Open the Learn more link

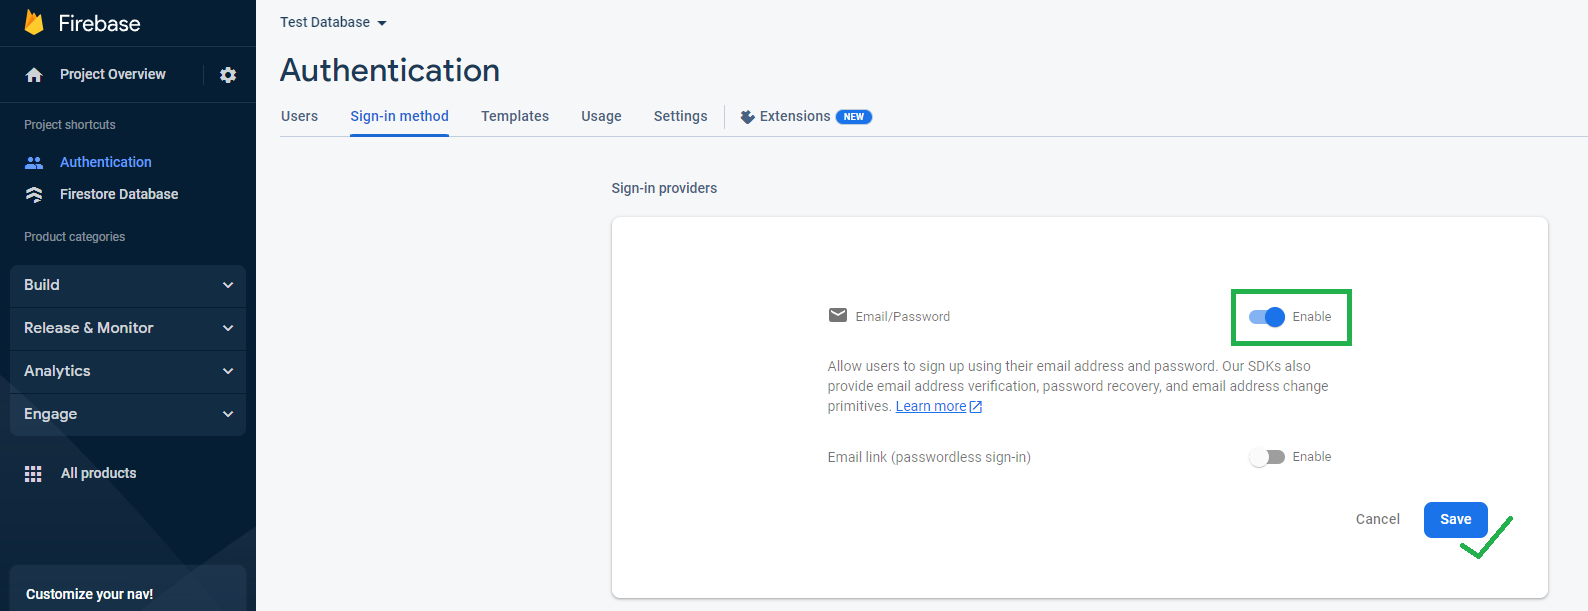pos(931,406)
